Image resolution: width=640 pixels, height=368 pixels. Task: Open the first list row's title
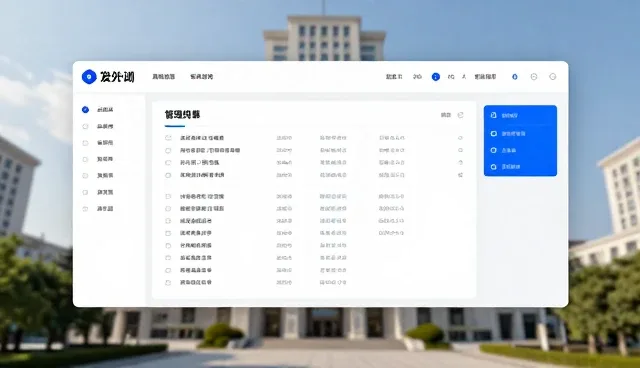coord(202,138)
